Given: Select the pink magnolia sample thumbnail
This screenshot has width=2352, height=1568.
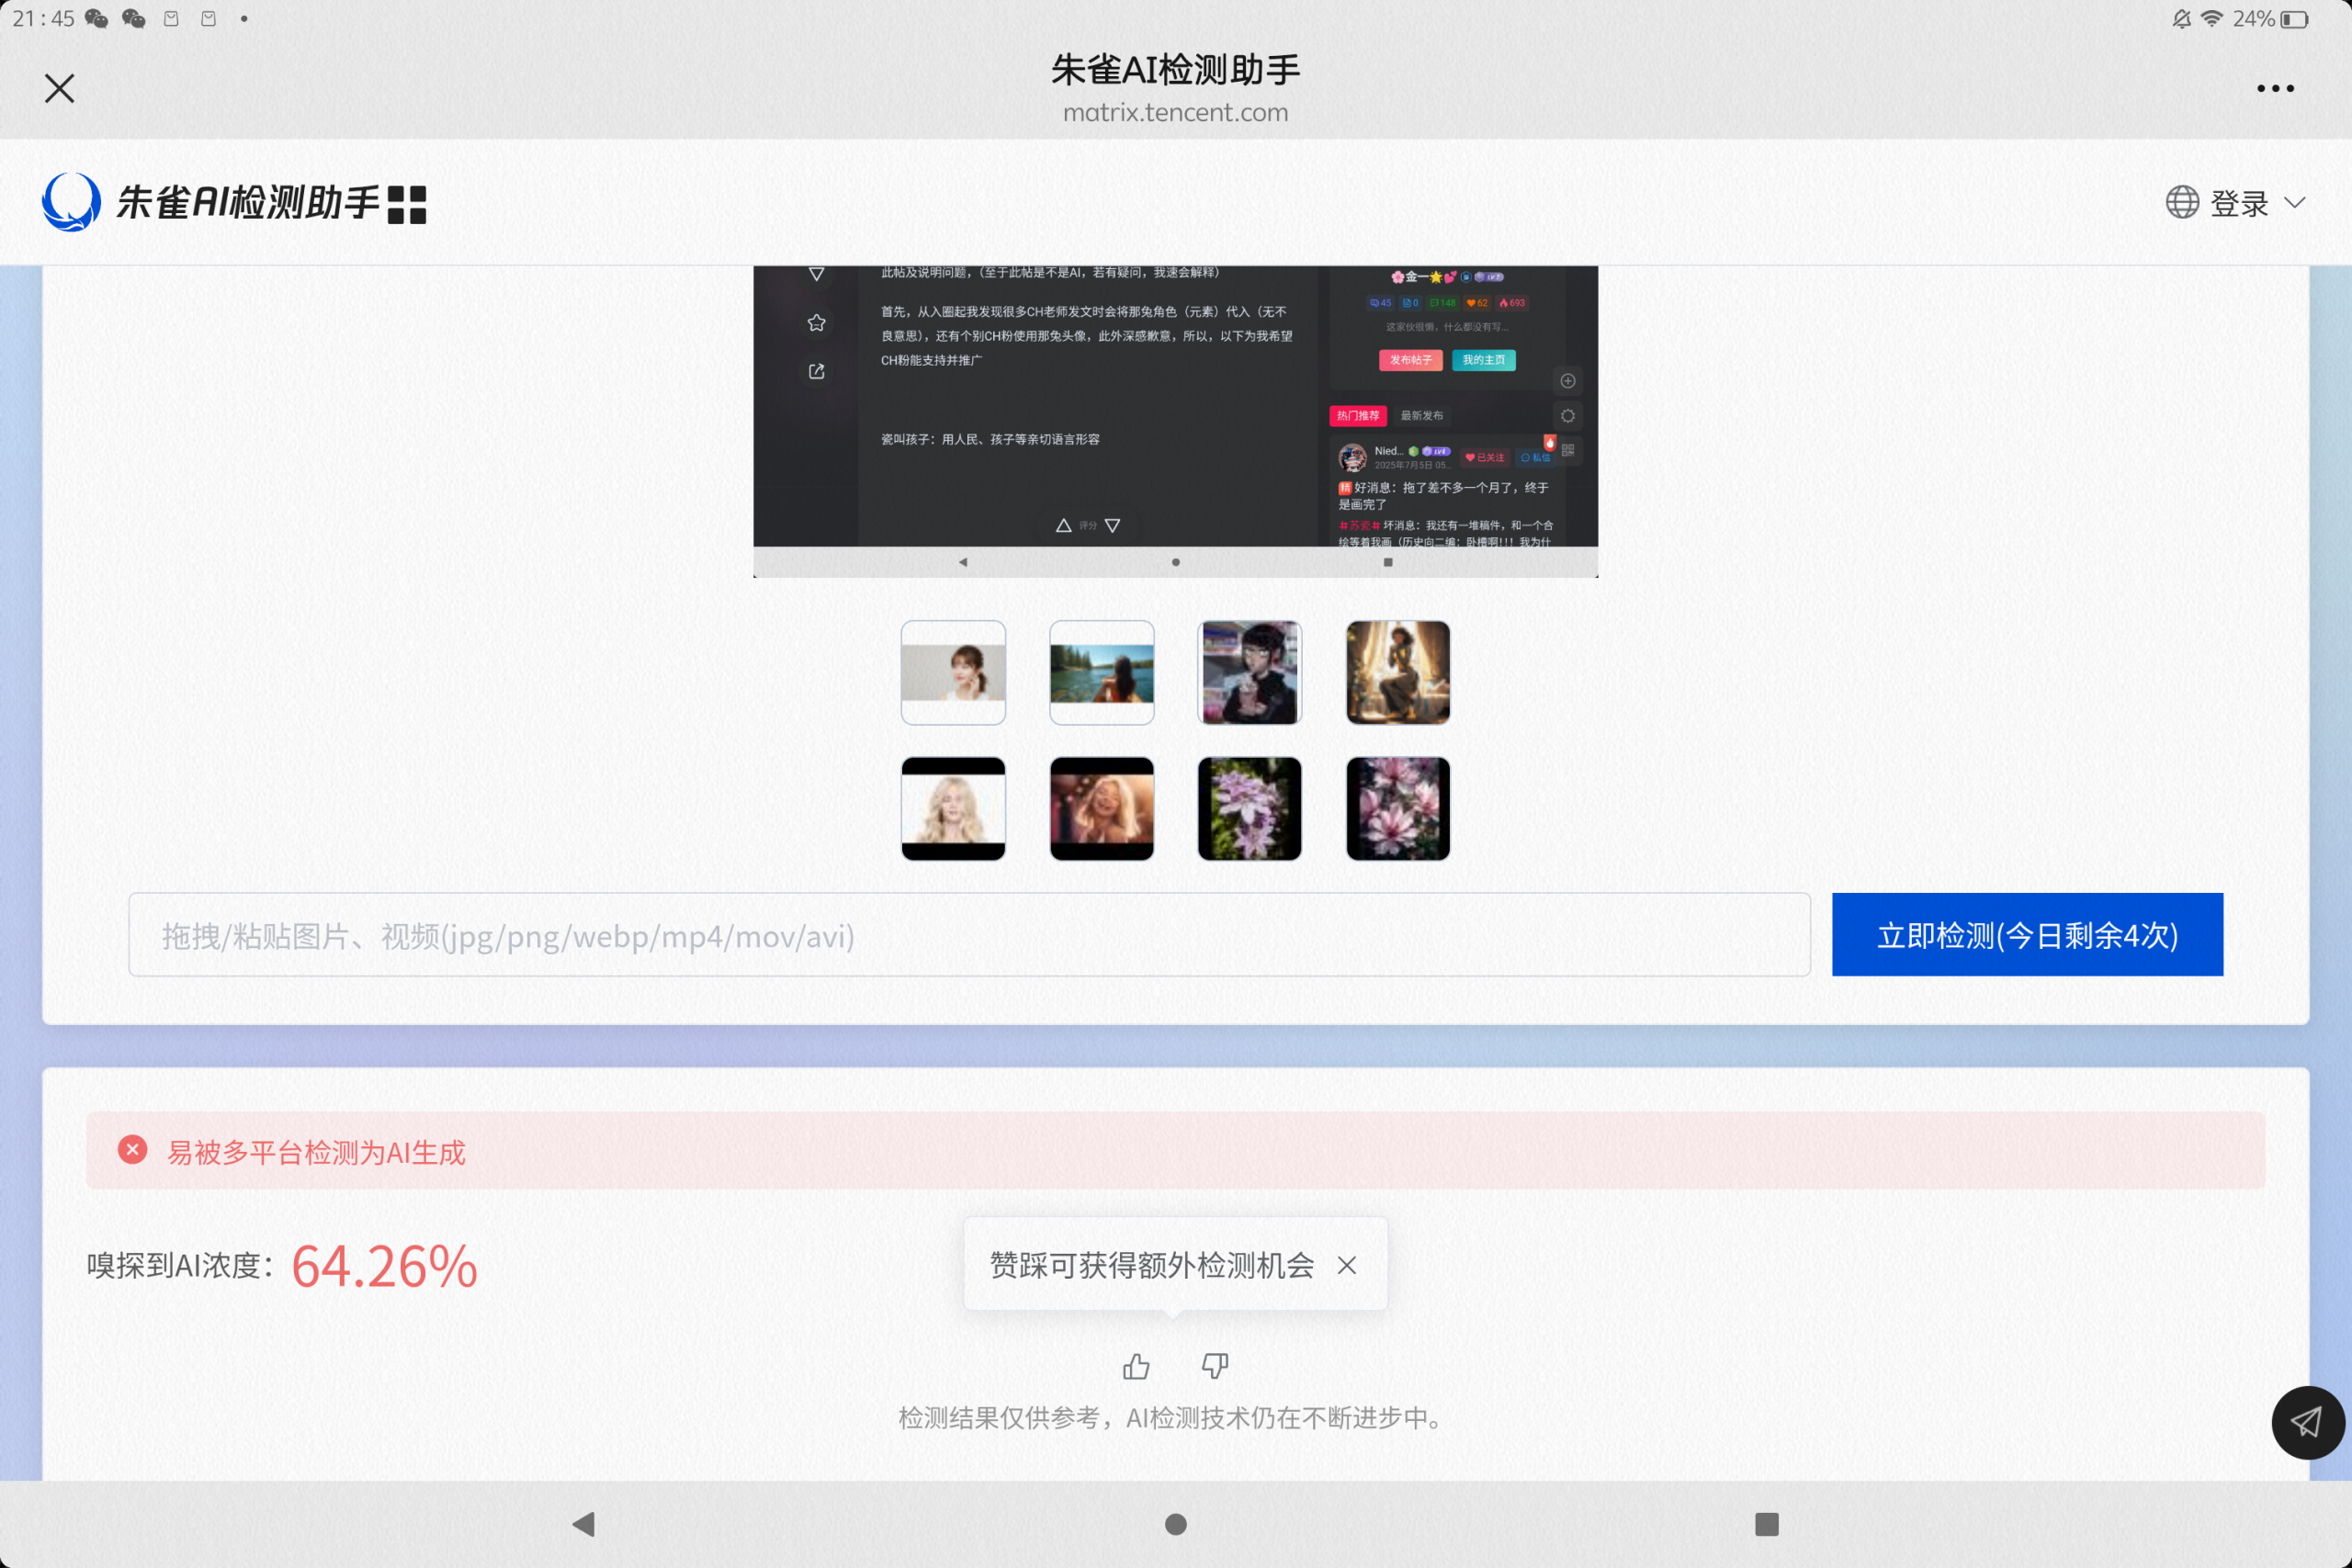Looking at the screenshot, I should coord(1397,808).
